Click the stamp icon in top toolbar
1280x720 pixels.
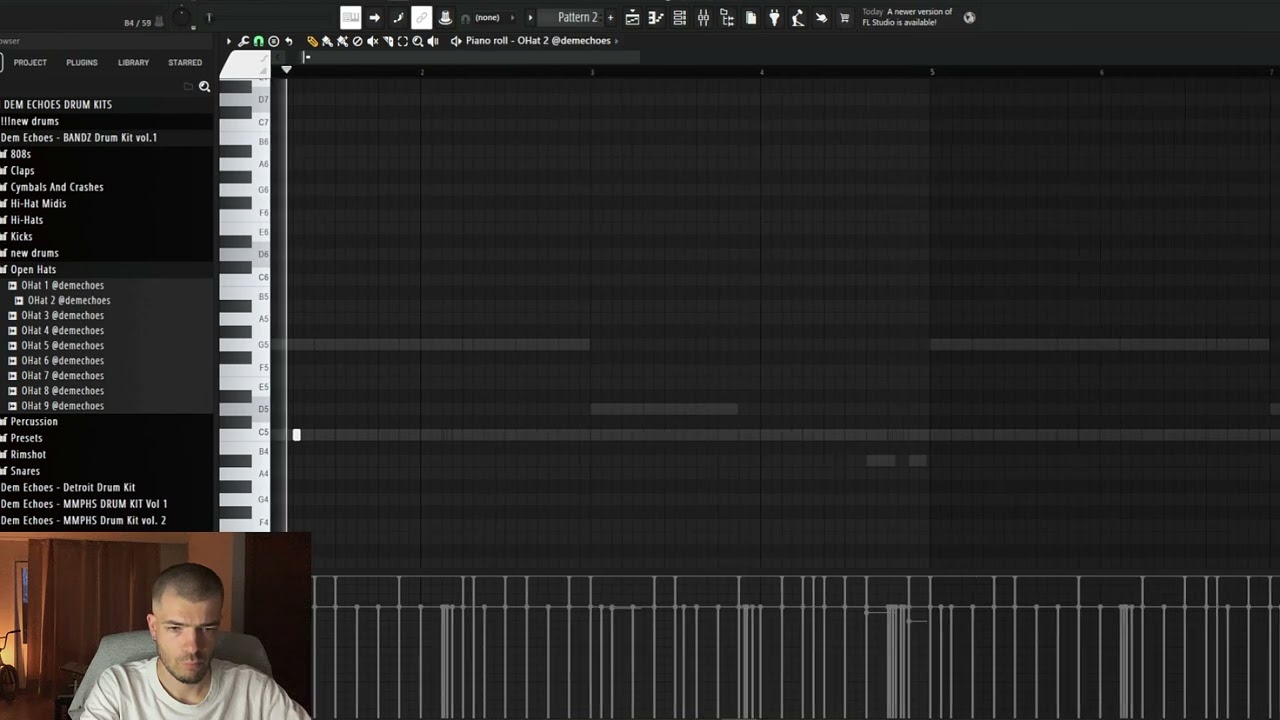tap(445, 17)
